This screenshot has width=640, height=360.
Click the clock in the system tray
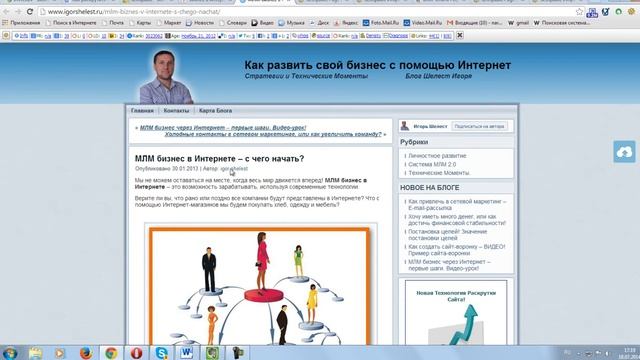pyautogui.click(x=630, y=353)
